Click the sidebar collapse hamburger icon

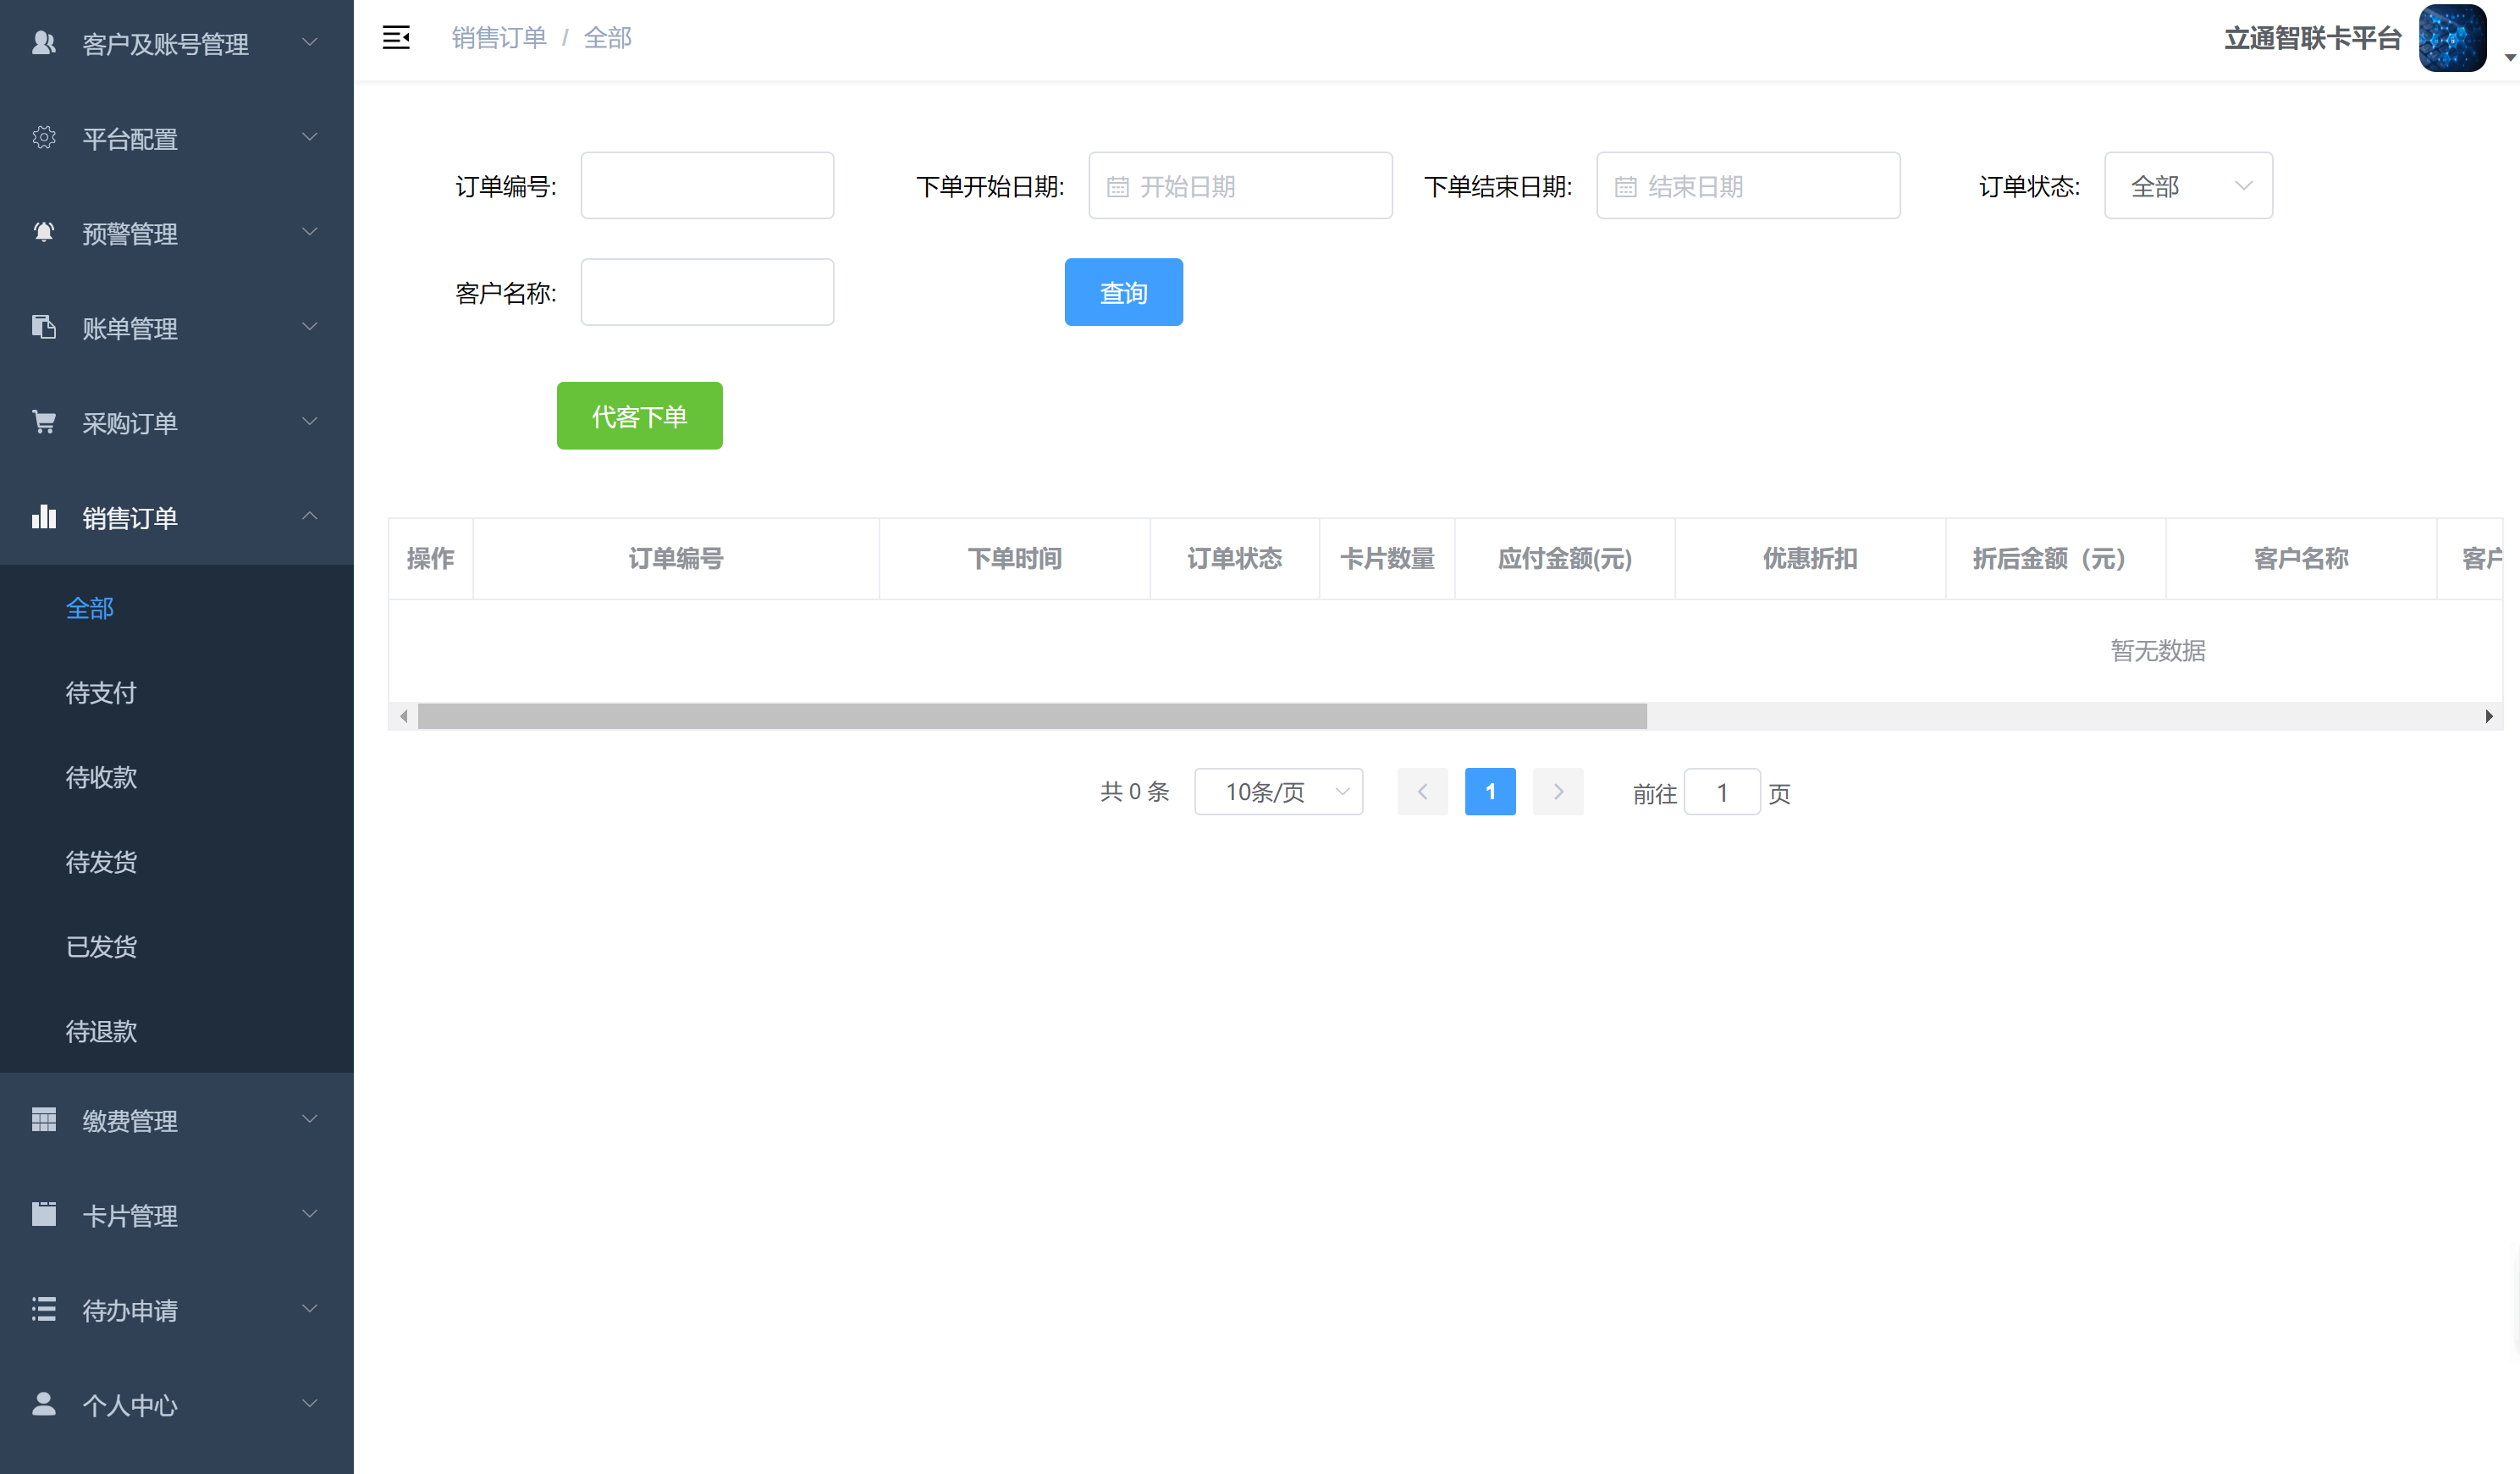[x=396, y=38]
